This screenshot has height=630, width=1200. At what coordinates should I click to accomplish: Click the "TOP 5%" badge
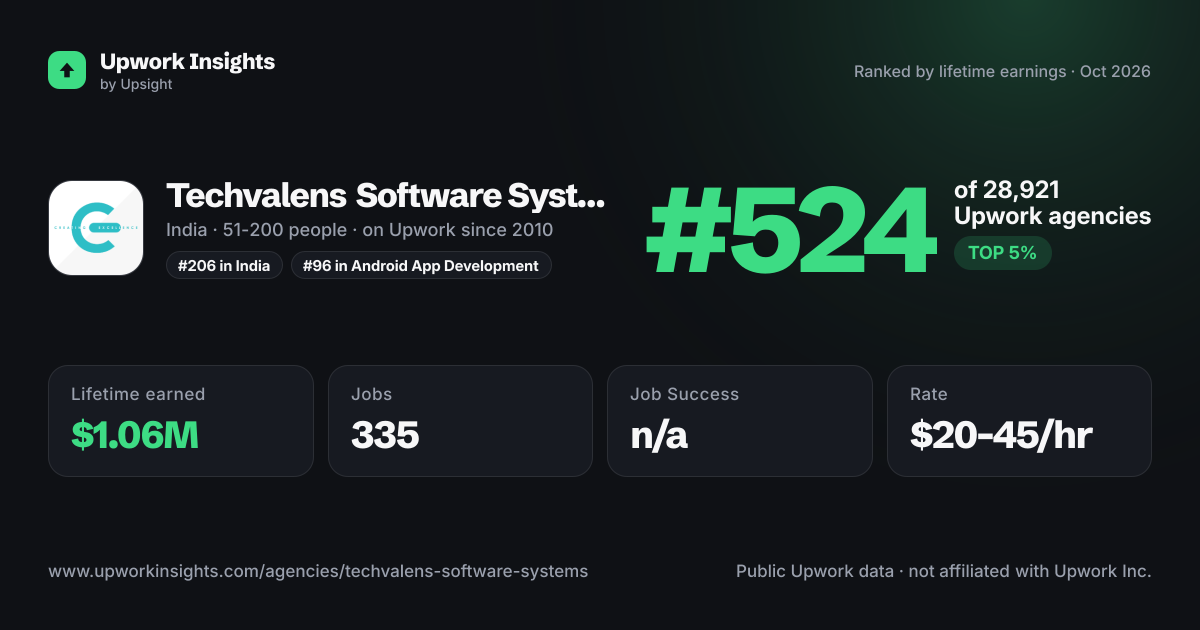pyautogui.click(x=1002, y=254)
